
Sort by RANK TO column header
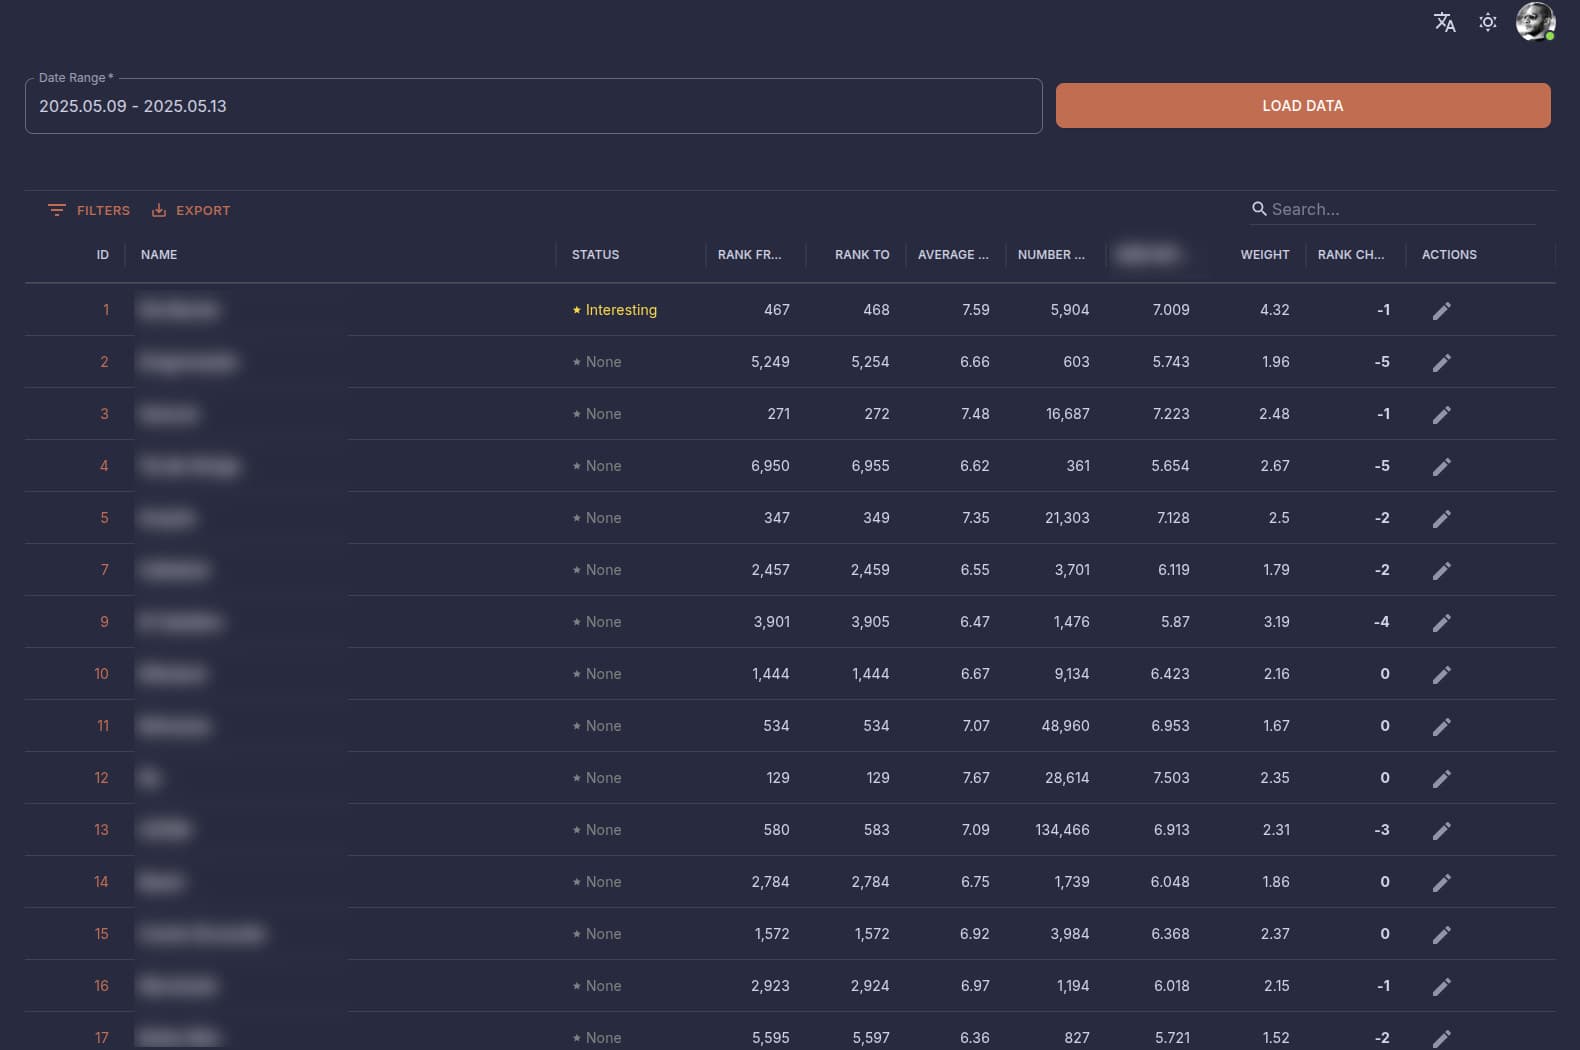click(x=862, y=255)
